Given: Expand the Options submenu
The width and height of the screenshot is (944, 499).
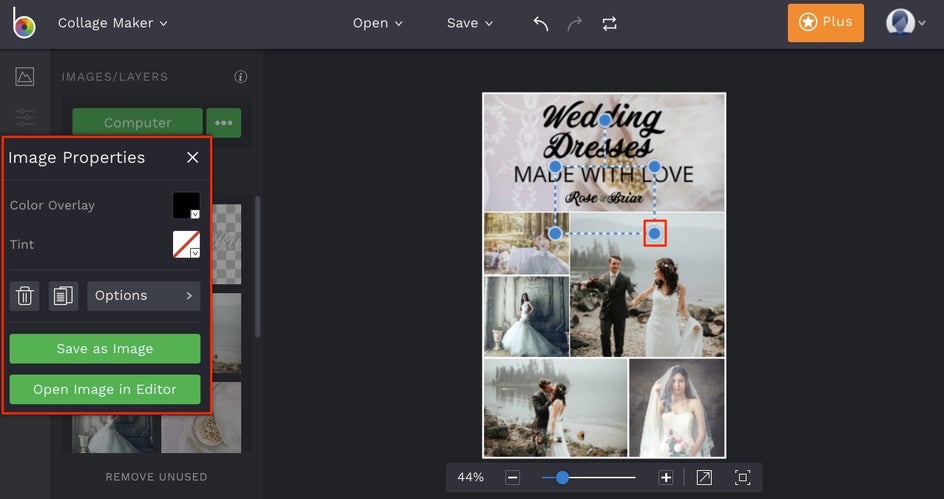Looking at the screenshot, I should click(x=144, y=296).
